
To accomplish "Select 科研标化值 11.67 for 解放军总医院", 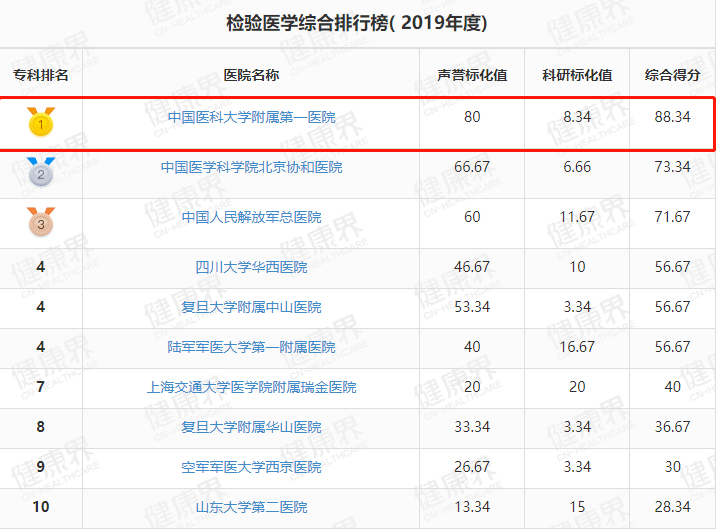I will [577, 216].
